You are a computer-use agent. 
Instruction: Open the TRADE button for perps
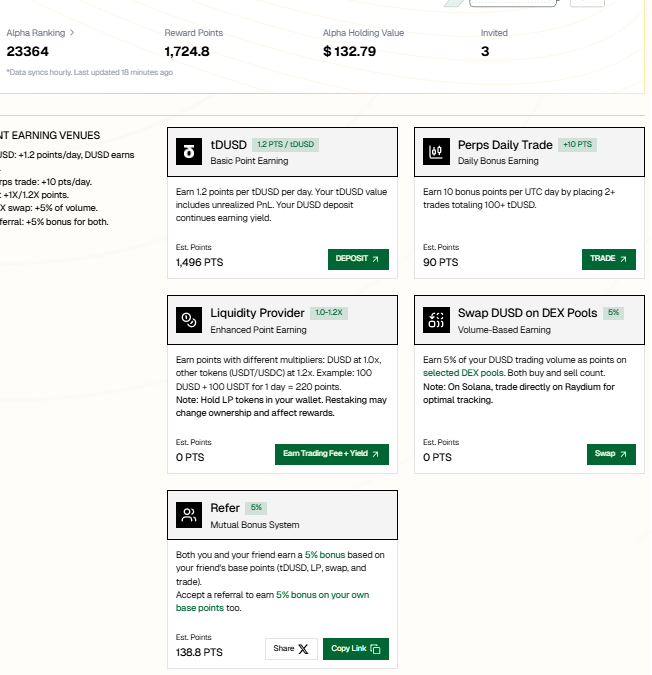(x=609, y=259)
